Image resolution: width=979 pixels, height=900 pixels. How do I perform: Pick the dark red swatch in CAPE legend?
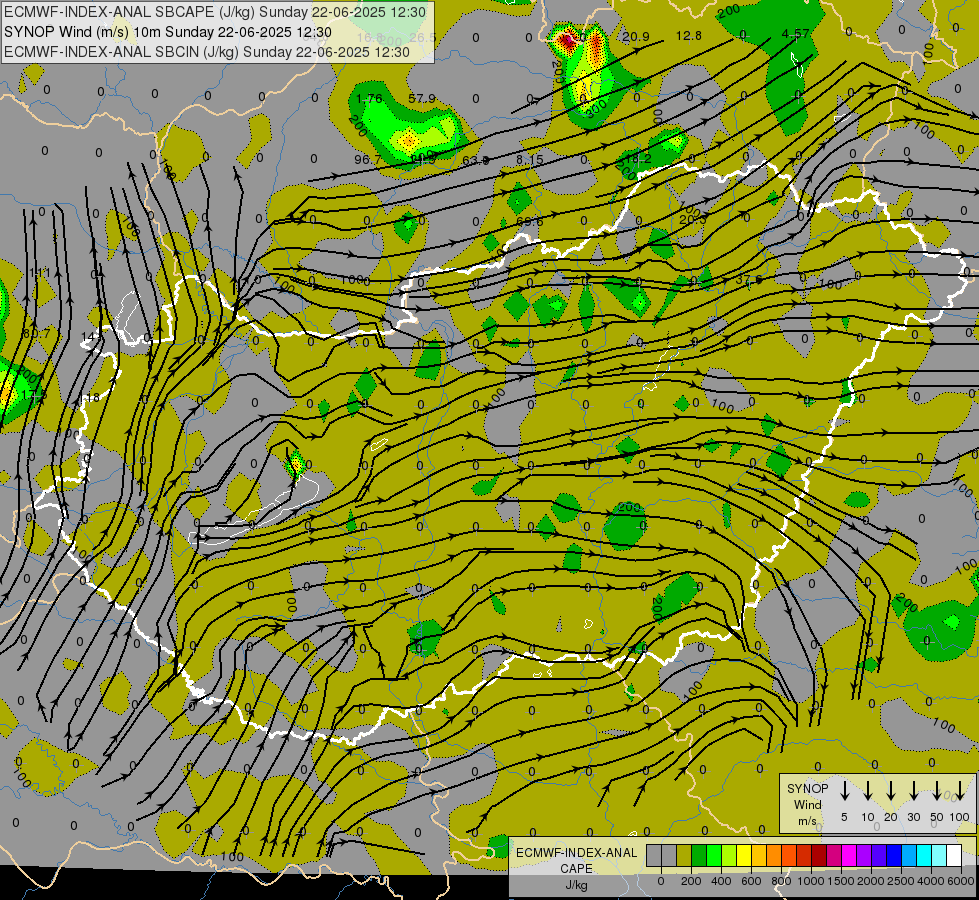(x=820, y=856)
